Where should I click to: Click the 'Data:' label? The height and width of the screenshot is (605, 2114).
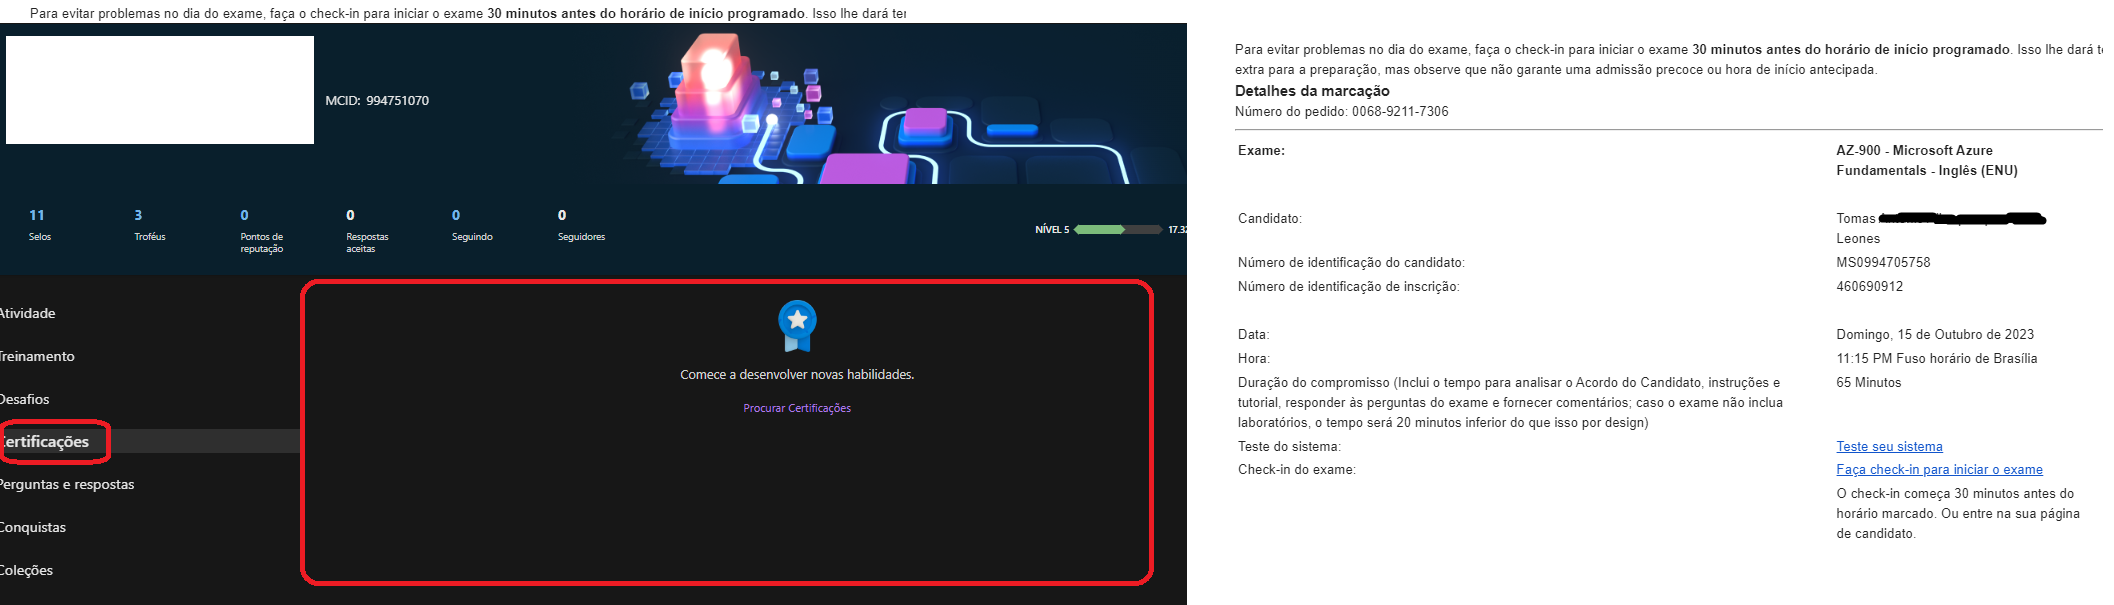(1253, 334)
